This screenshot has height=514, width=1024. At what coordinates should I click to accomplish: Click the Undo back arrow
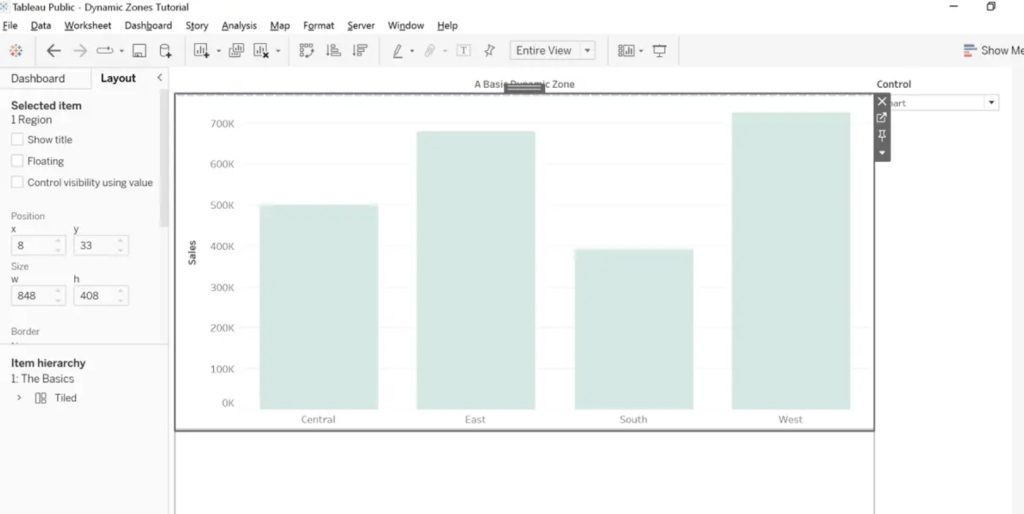[54, 51]
